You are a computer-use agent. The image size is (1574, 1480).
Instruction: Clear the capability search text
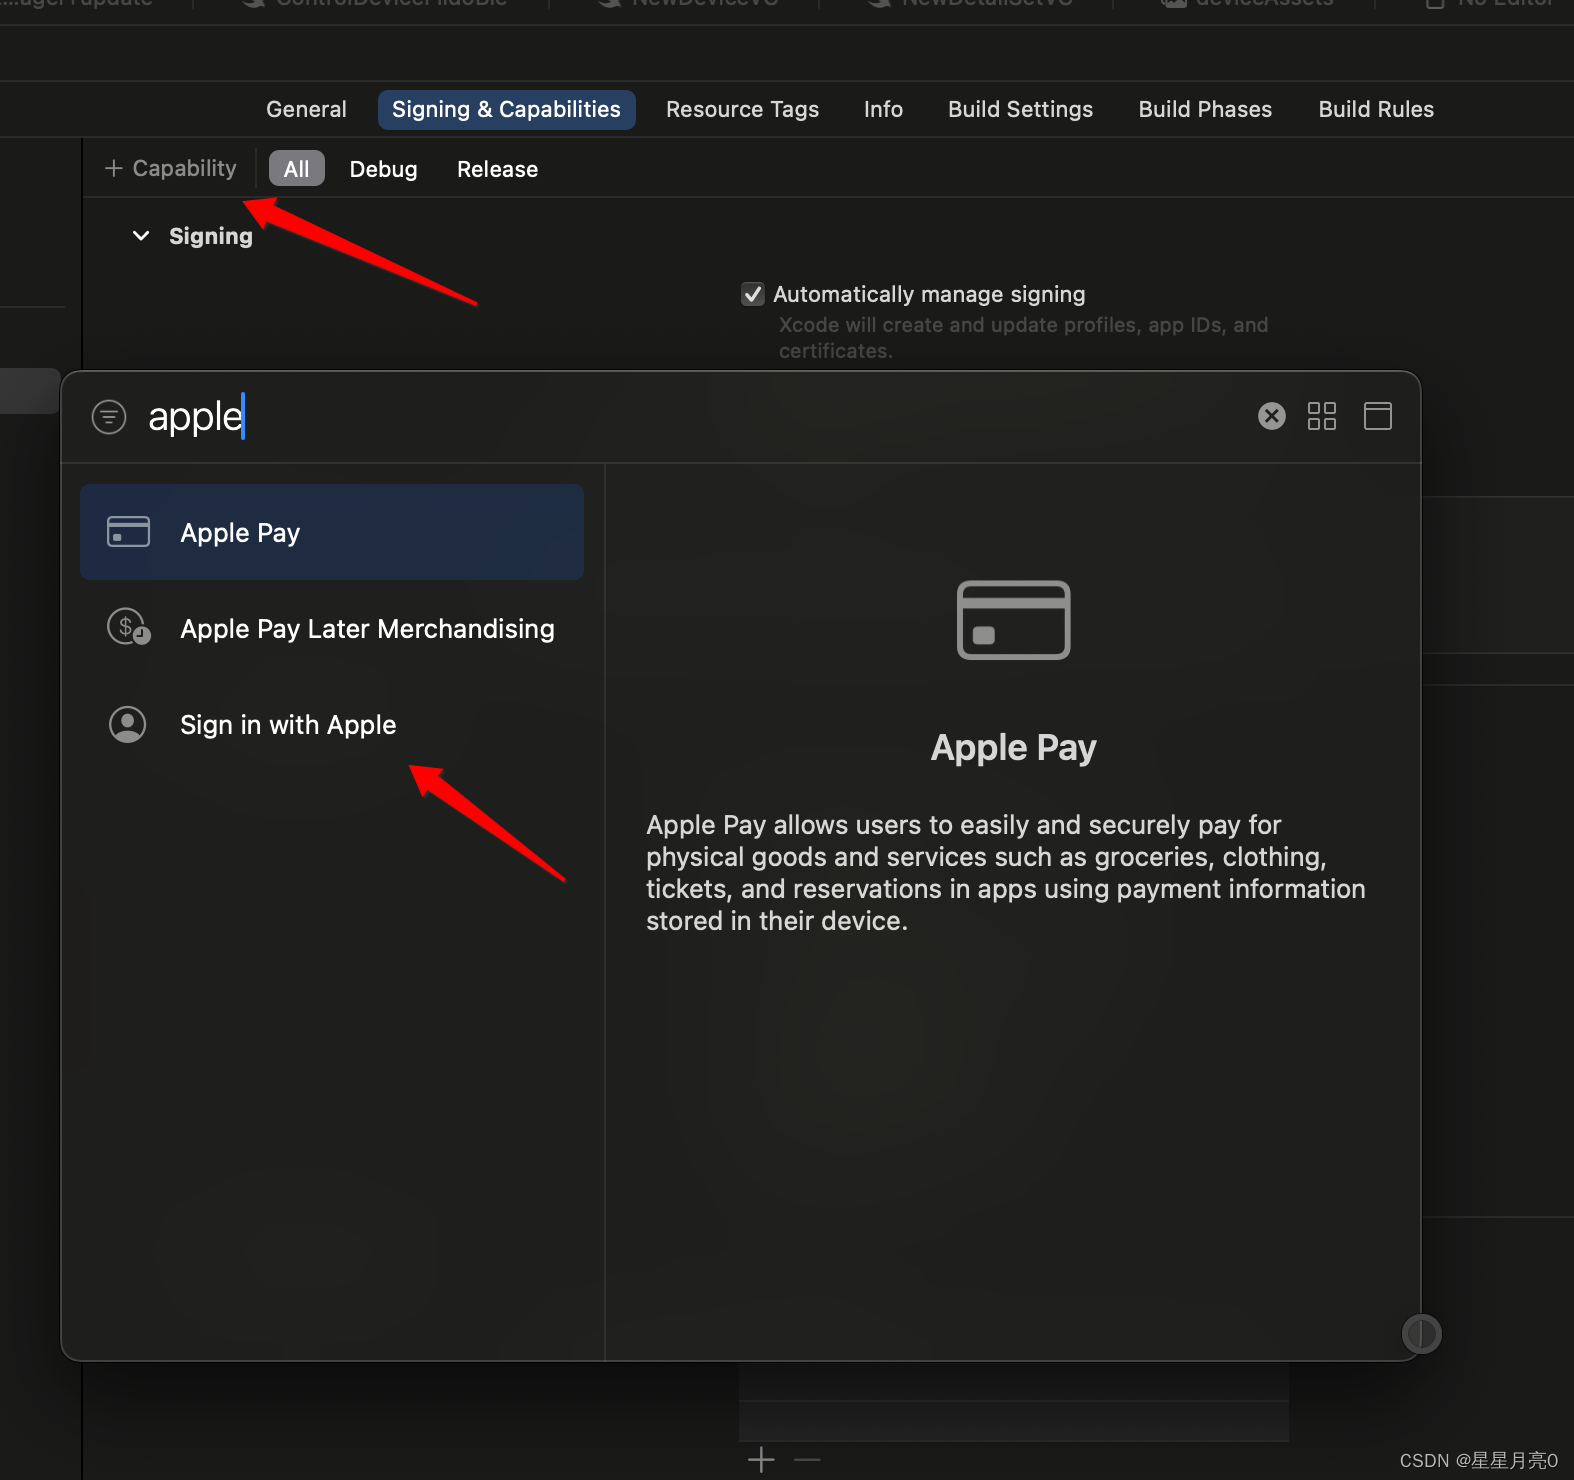tap(1272, 416)
